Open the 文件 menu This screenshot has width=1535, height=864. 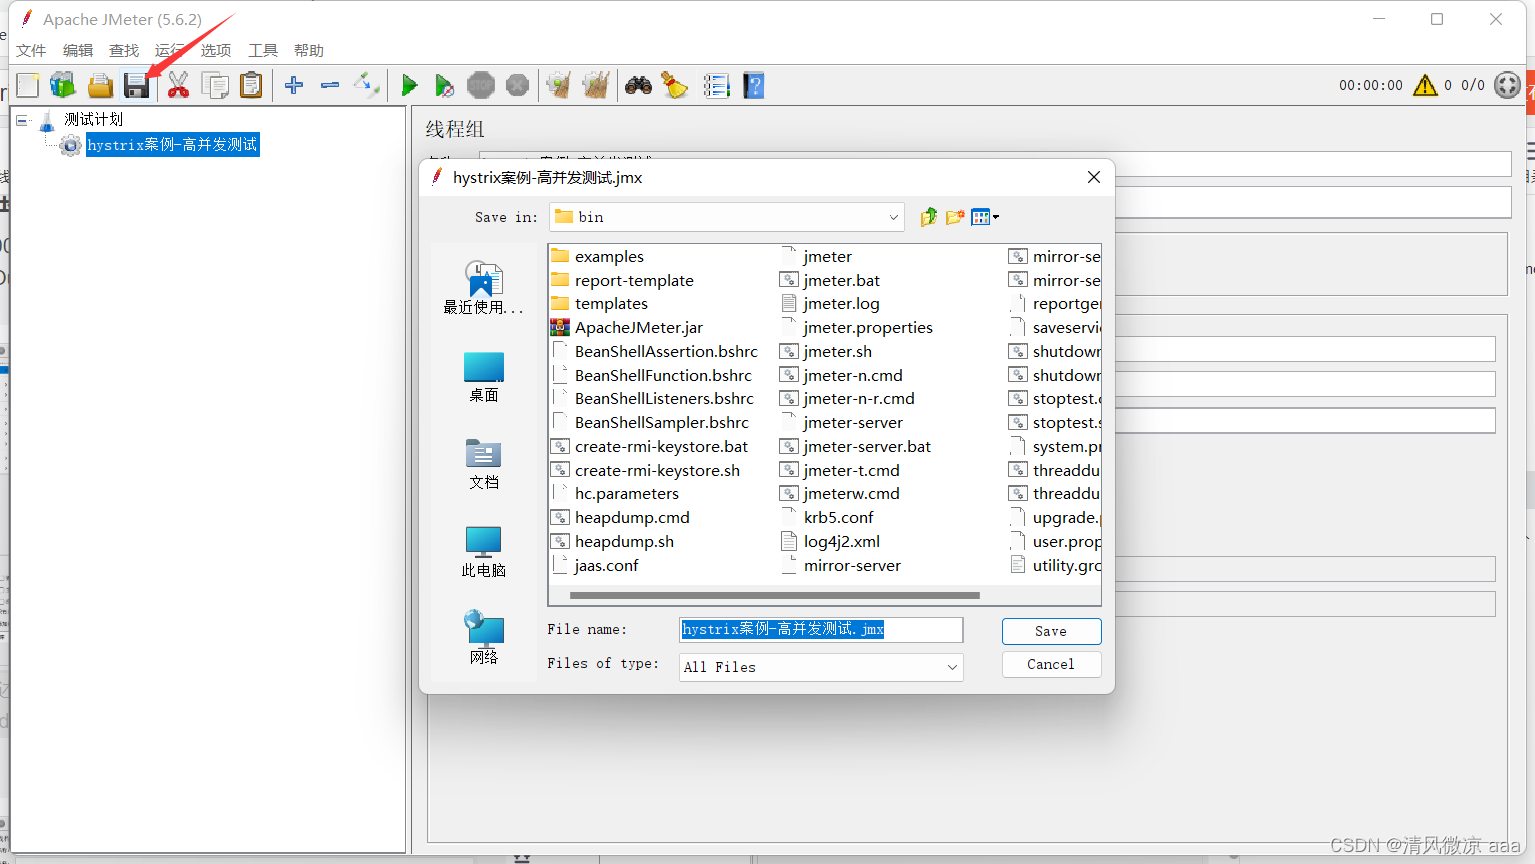pos(31,50)
